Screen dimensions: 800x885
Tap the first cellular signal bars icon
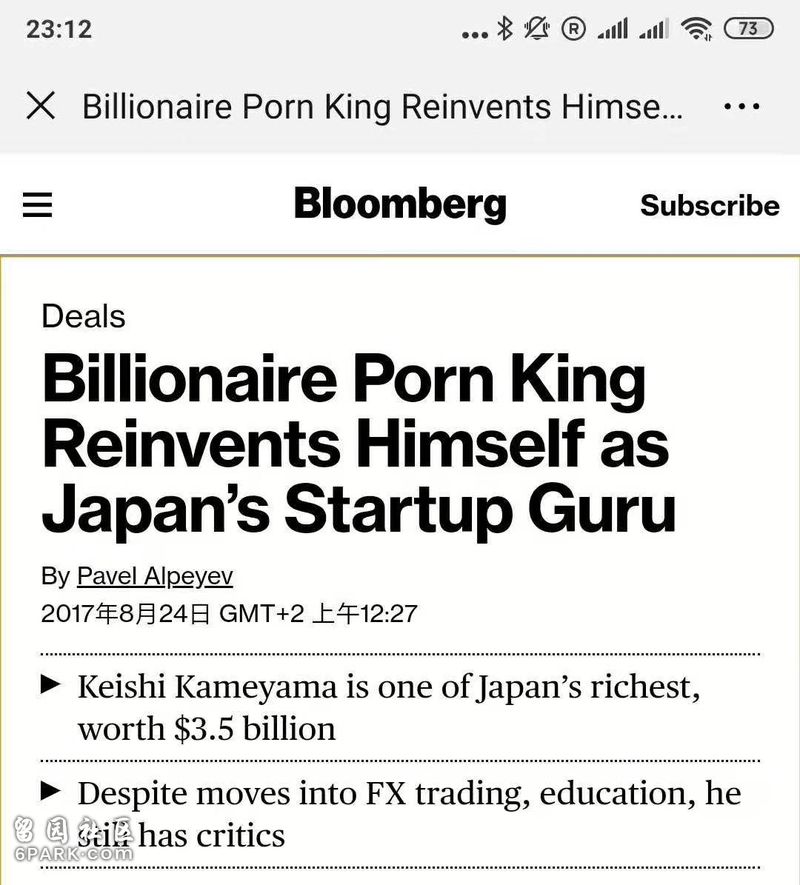(613, 28)
